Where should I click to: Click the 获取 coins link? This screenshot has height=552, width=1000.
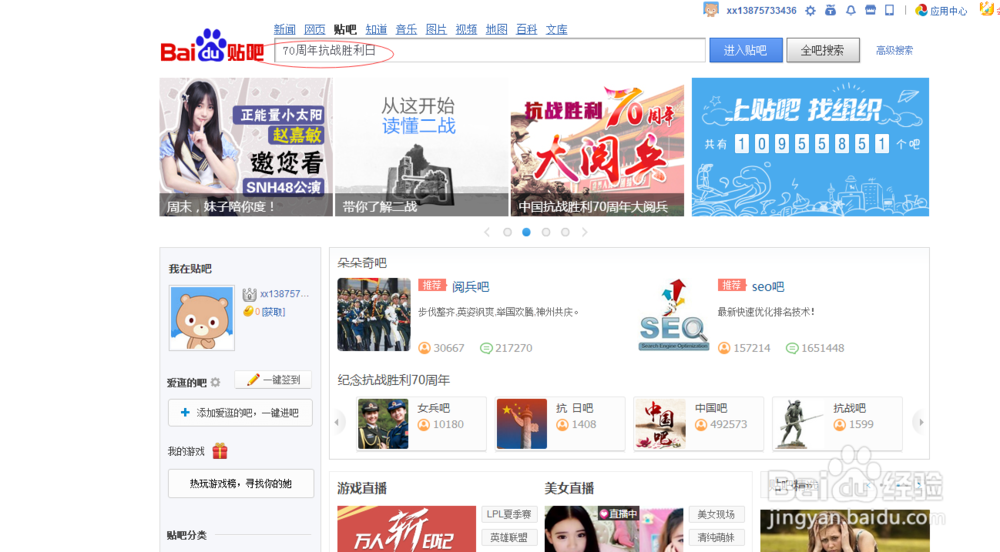(x=274, y=312)
